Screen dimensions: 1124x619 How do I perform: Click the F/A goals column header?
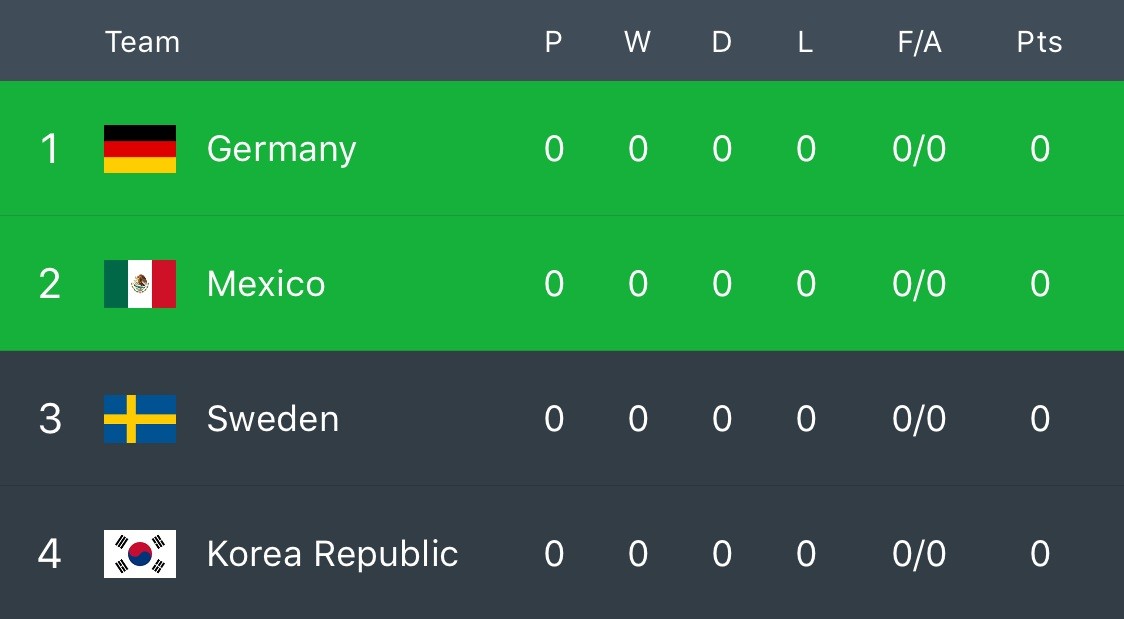point(919,42)
